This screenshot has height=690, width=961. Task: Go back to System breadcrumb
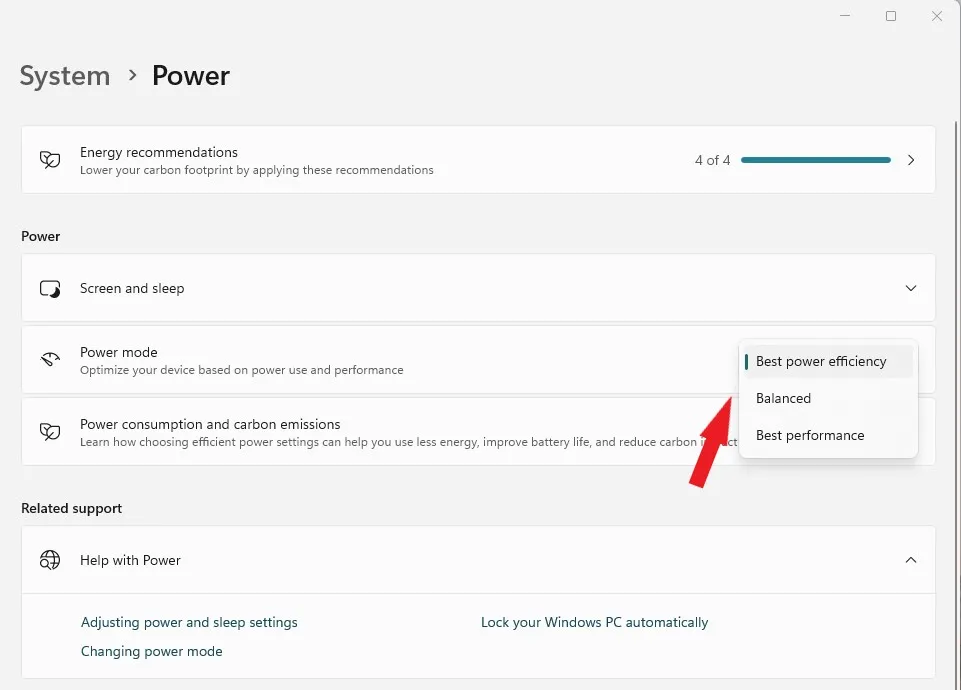point(65,76)
